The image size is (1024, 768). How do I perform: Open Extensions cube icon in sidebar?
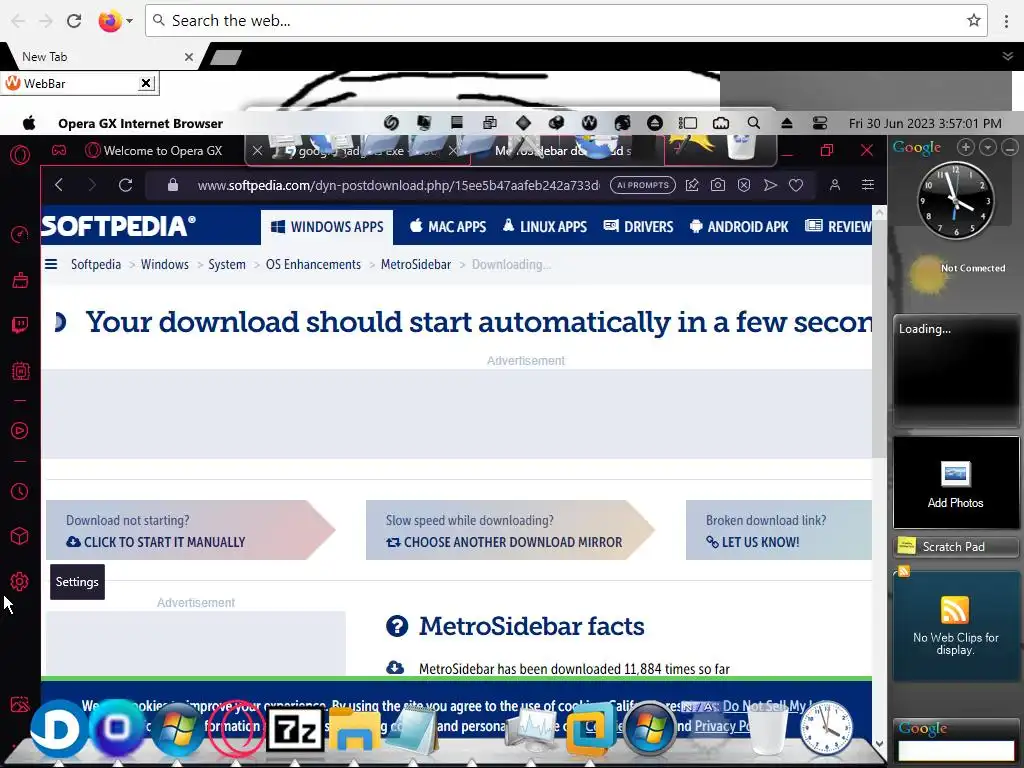coord(20,536)
